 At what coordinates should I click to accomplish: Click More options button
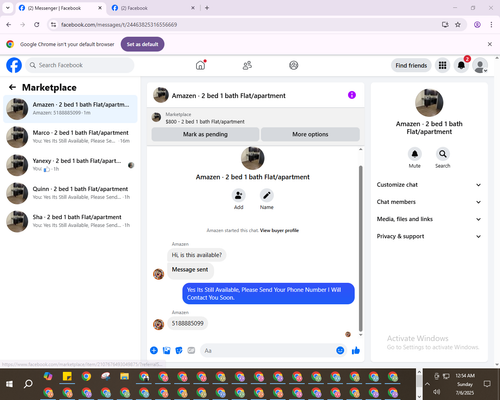(x=310, y=134)
